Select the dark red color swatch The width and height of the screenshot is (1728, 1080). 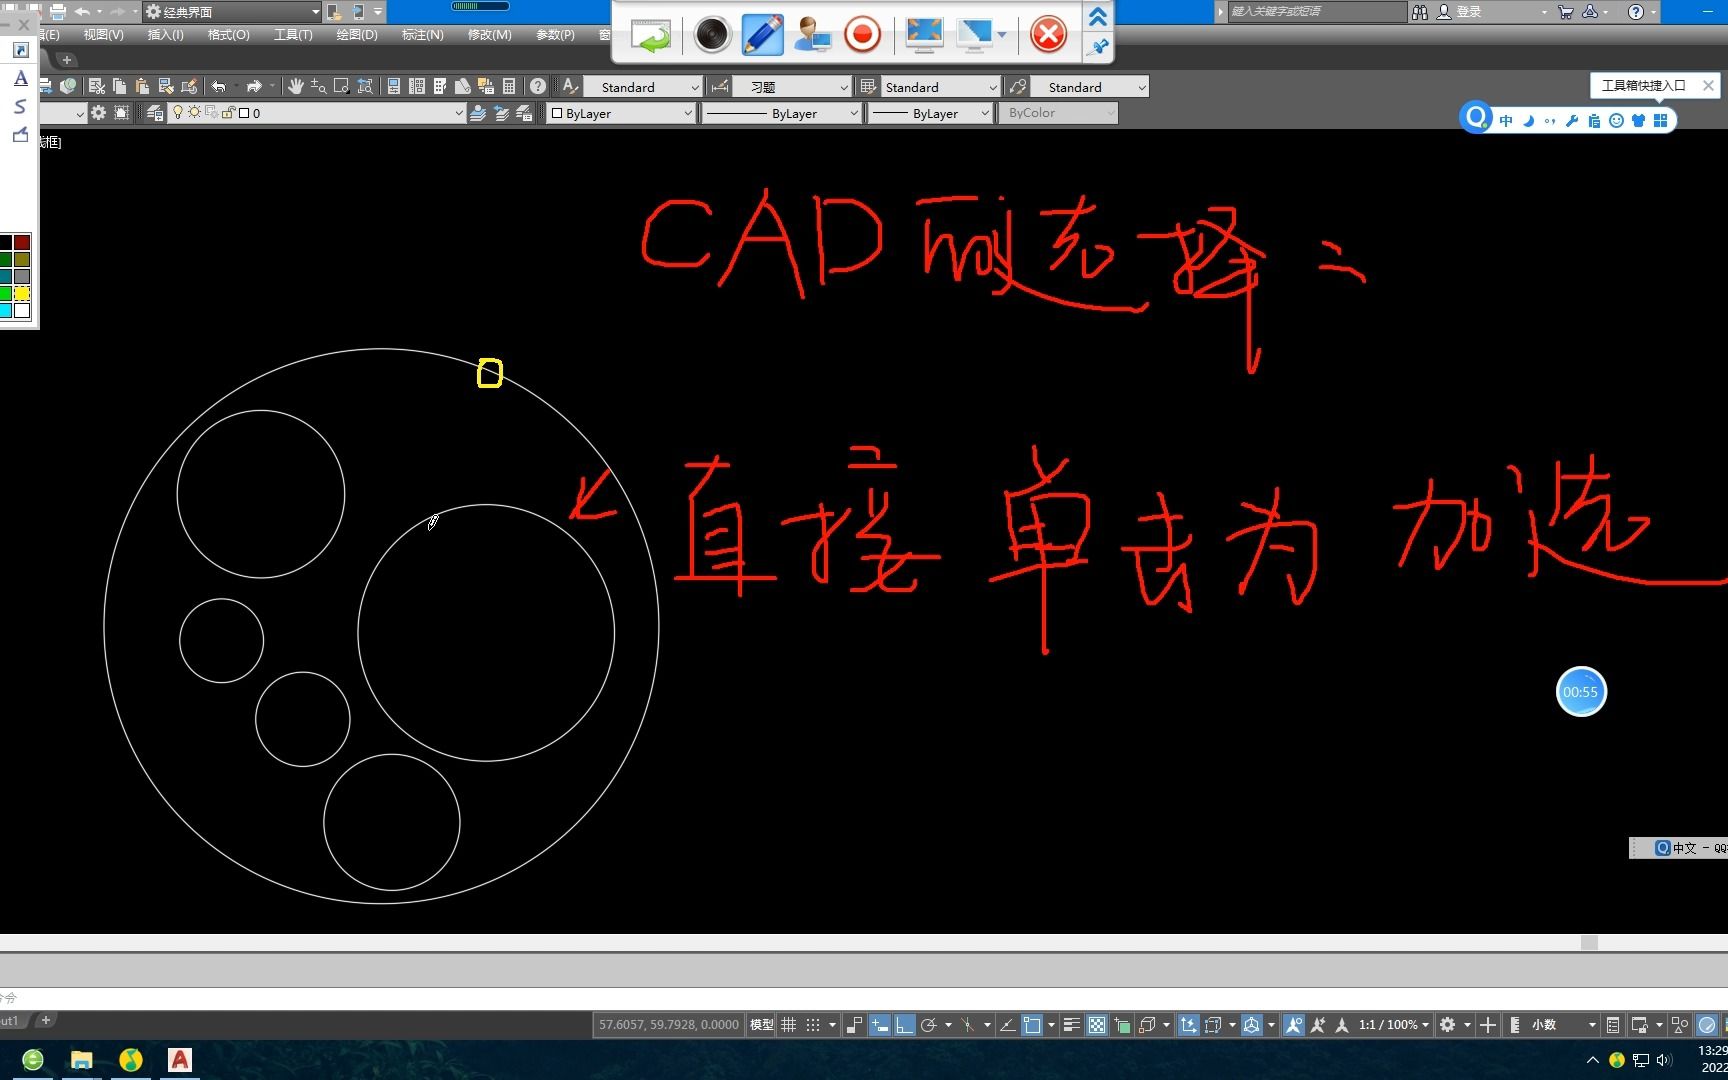[22, 243]
